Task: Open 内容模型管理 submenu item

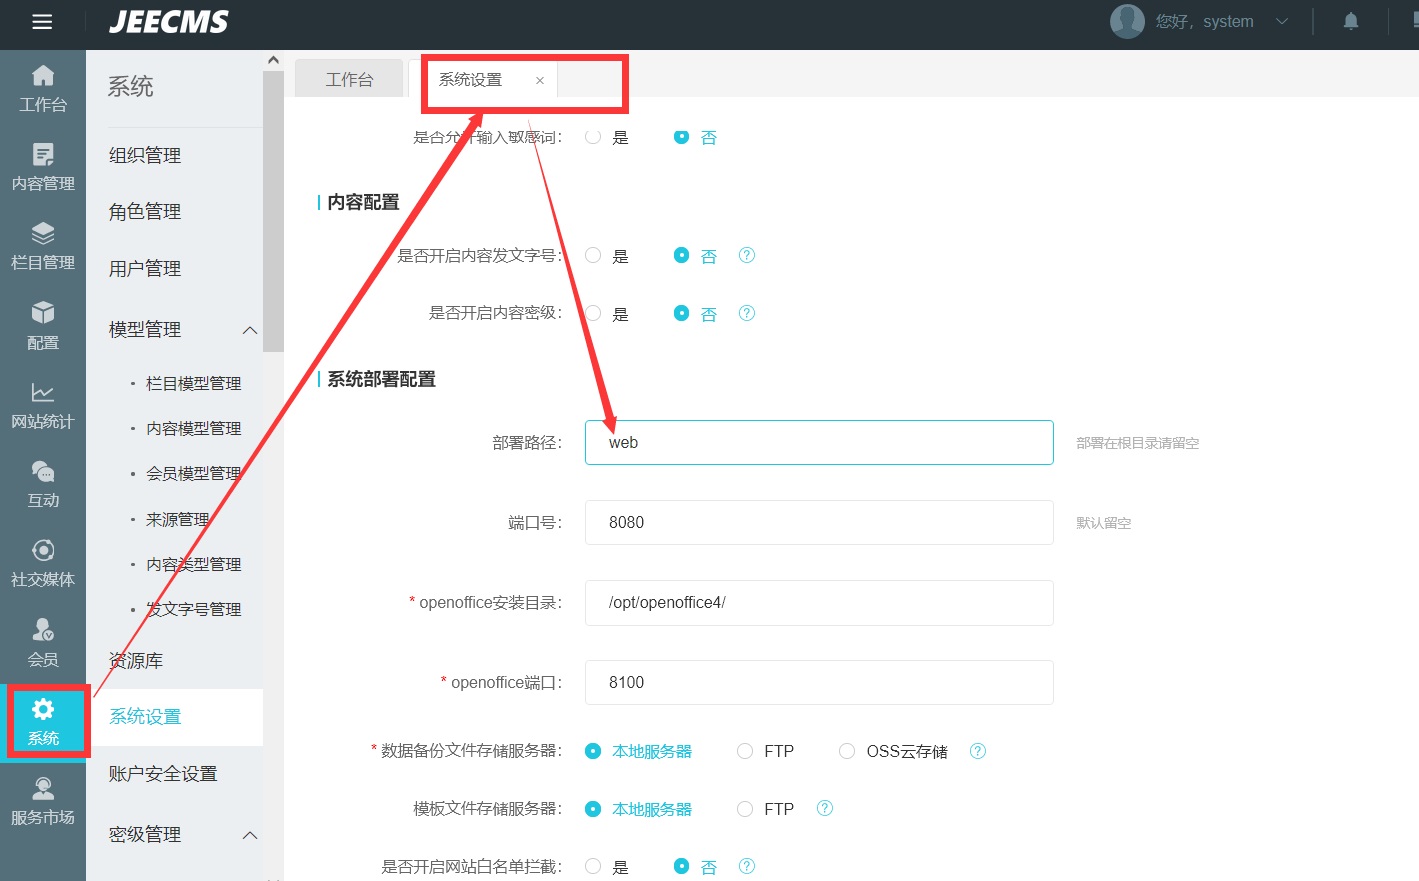Action: [194, 428]
